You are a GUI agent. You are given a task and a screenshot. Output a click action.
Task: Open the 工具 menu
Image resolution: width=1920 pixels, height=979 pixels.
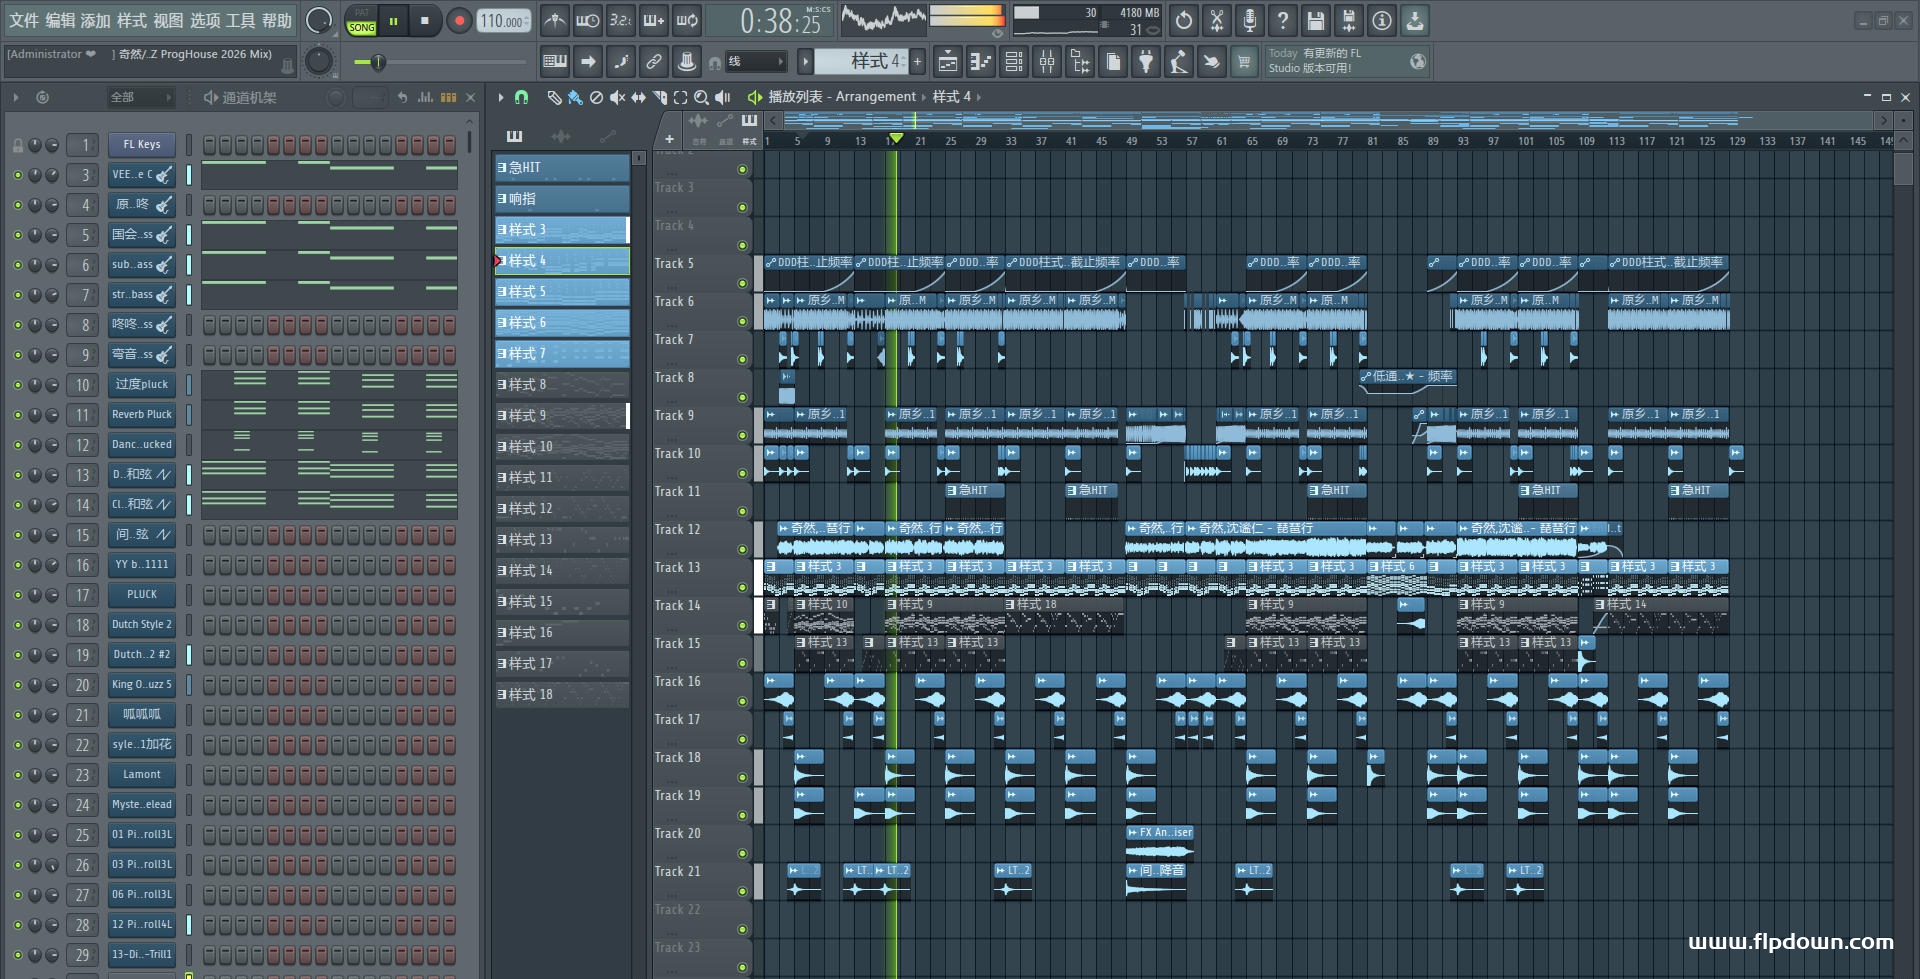pyautogui.click(x=240, y=20)
